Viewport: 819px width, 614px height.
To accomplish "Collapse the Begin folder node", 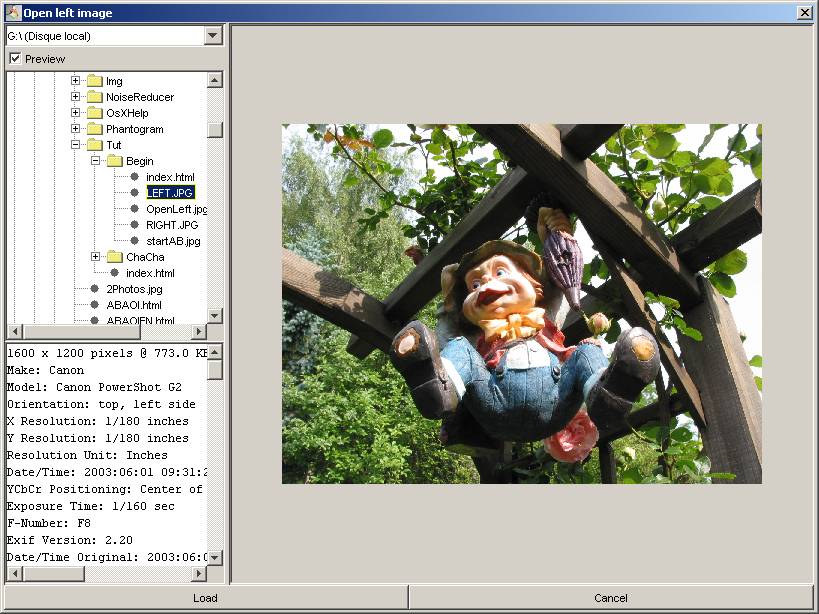I will click(95, 160).
